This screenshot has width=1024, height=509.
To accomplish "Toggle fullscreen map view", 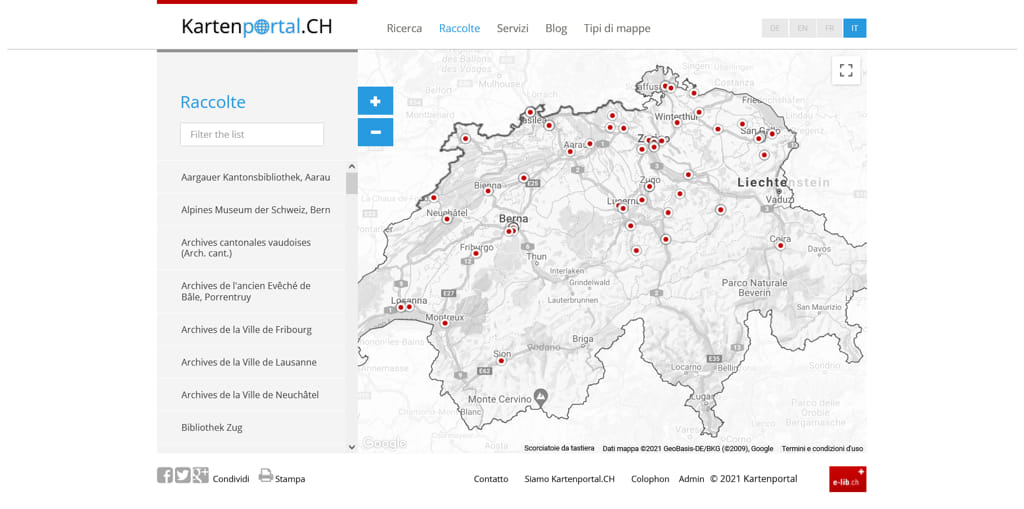I will 846,71.
